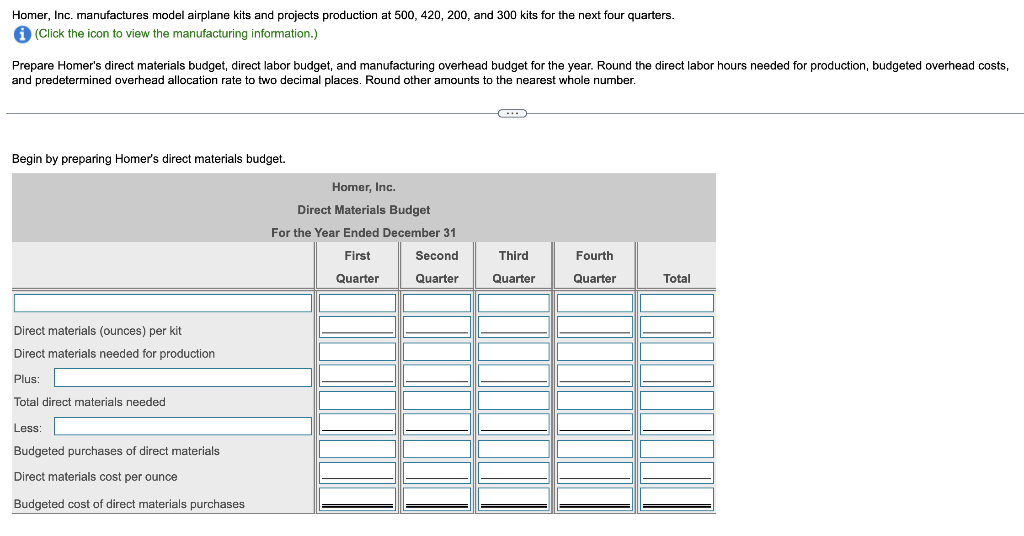
Task: Click the ellipsis expander on the divider
Action: click(x=512, y=114)
